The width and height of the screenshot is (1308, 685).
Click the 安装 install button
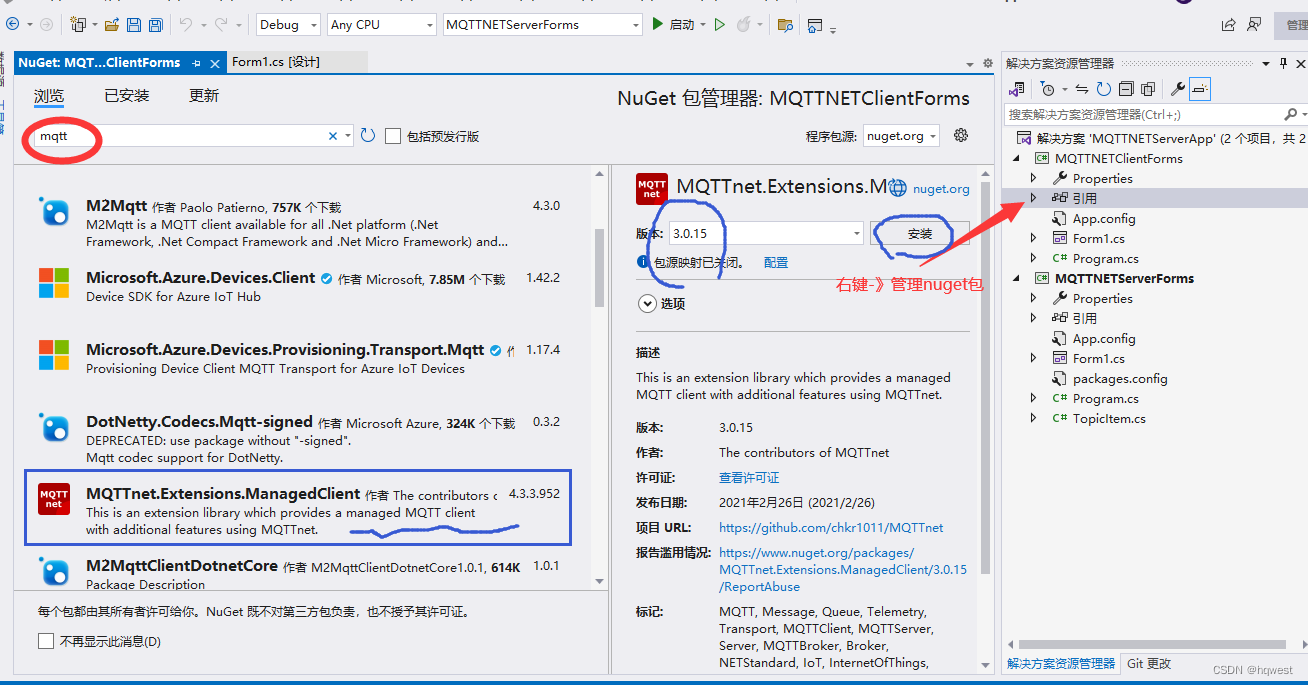coord(919,234)
